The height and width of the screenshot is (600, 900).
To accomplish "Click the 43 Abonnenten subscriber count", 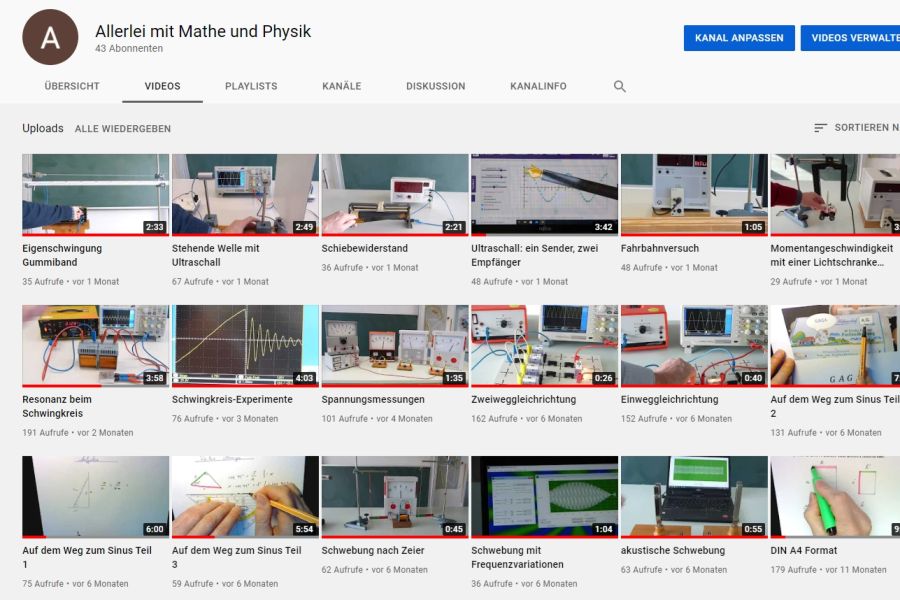I will (x=129, y=49).
